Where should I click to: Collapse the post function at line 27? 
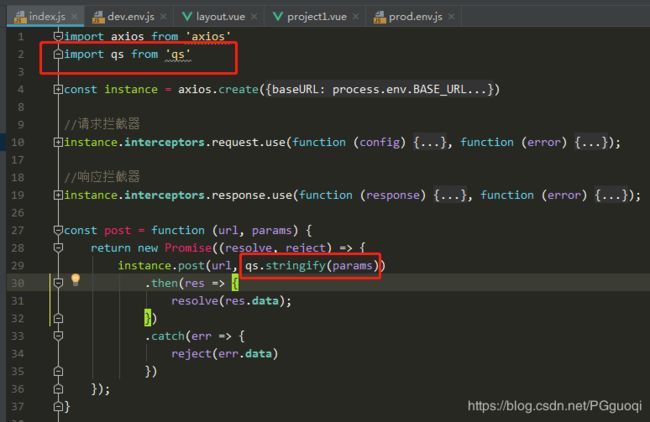pos(58,230)
